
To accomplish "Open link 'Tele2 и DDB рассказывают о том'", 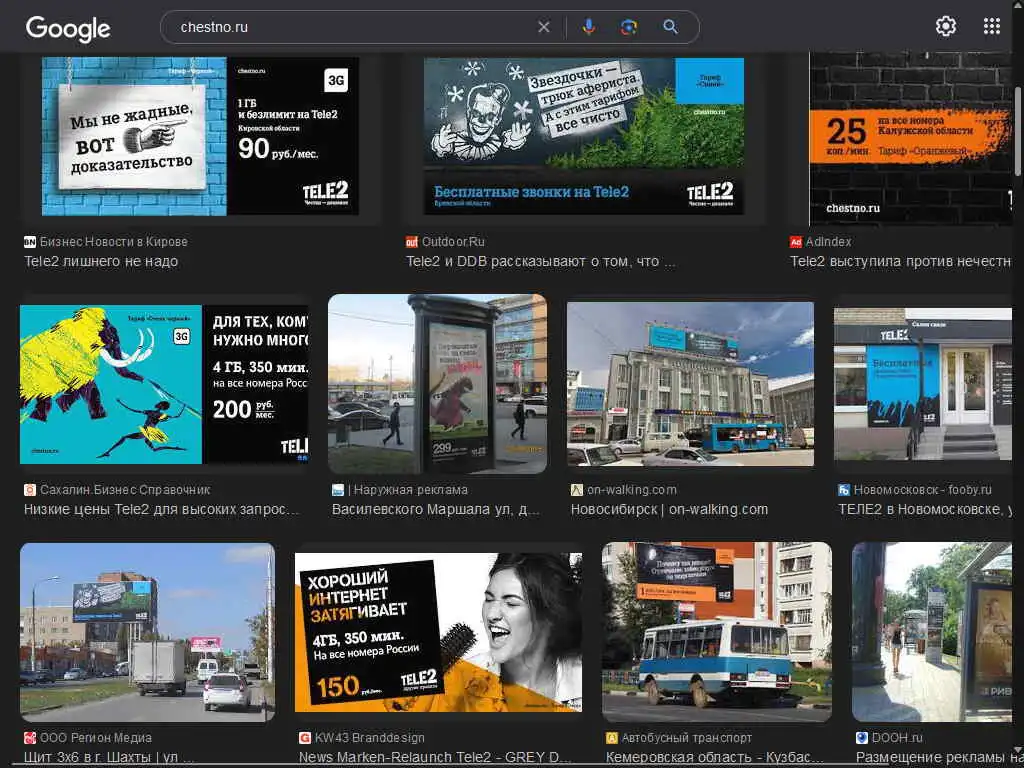I will click(x=541, y=261).
